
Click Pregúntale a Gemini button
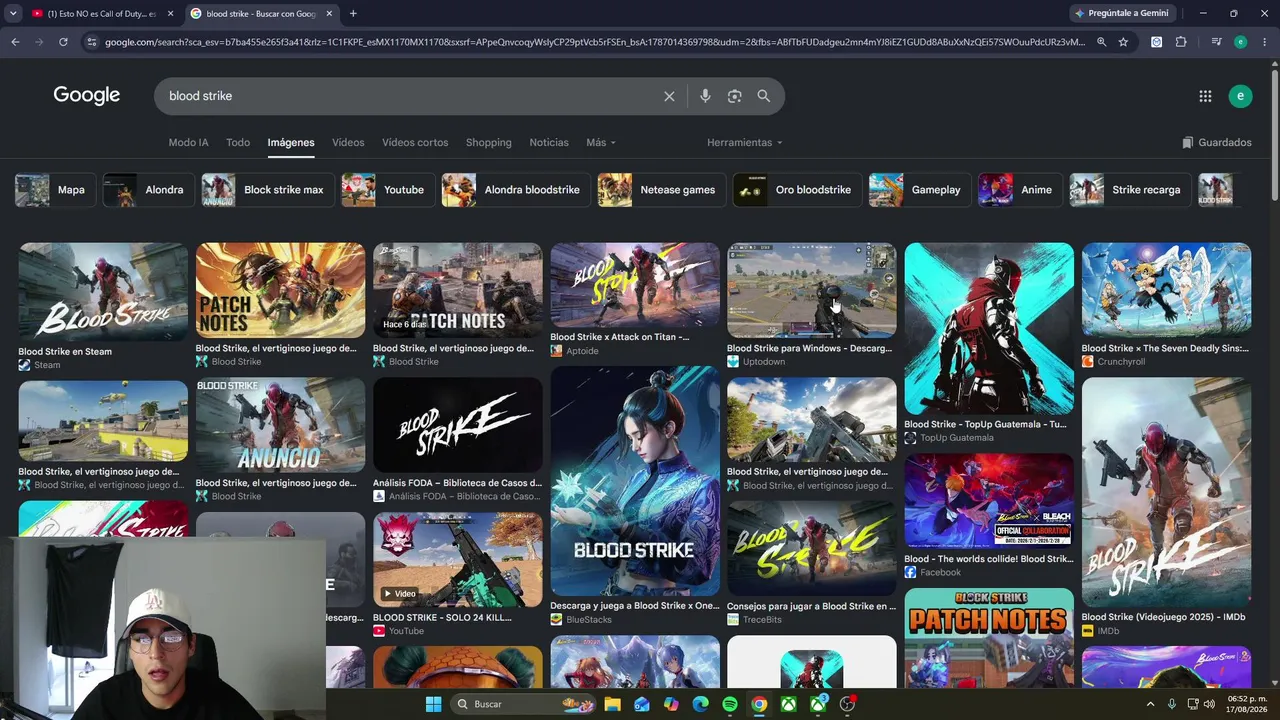pyautogui.click(x=1121, y=13)
